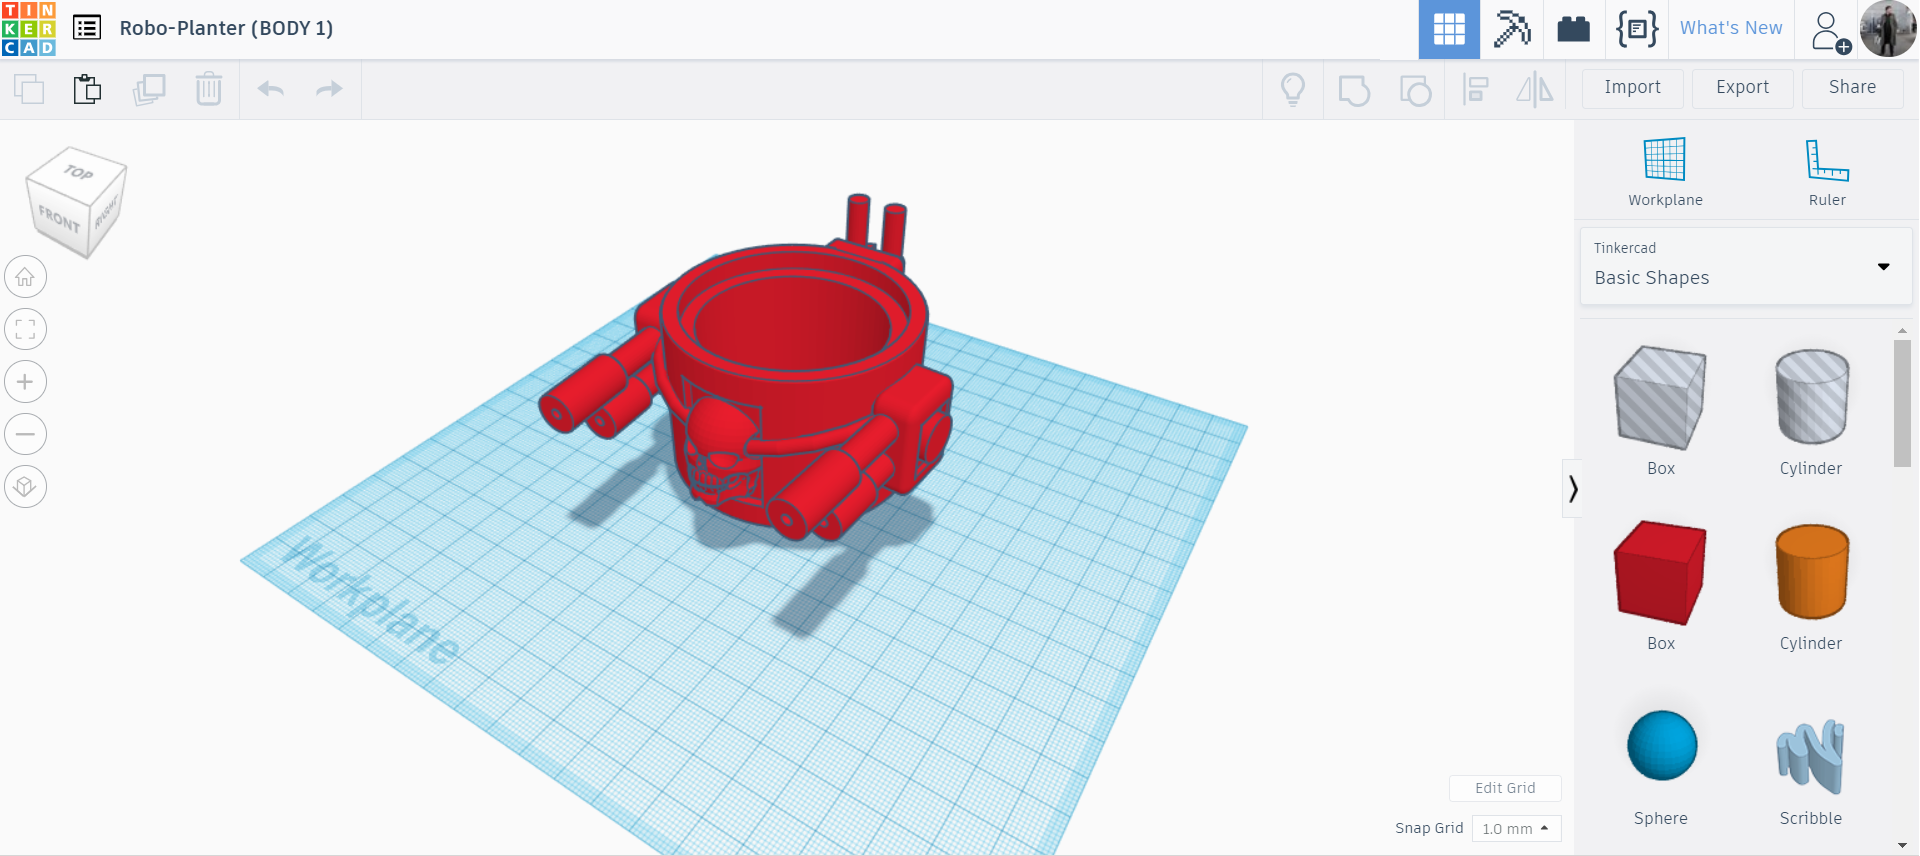Viewport: 1920px width, 856px height.
Task: Open the Basic Shapes category dropdown
Action: pyautogui.click(x=1746, y=266)
